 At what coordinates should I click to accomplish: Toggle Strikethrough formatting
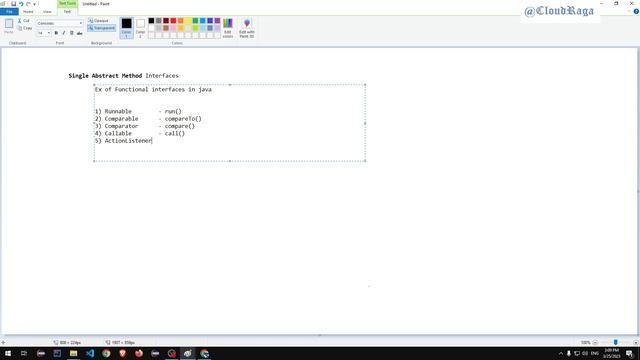pos(80,33)
